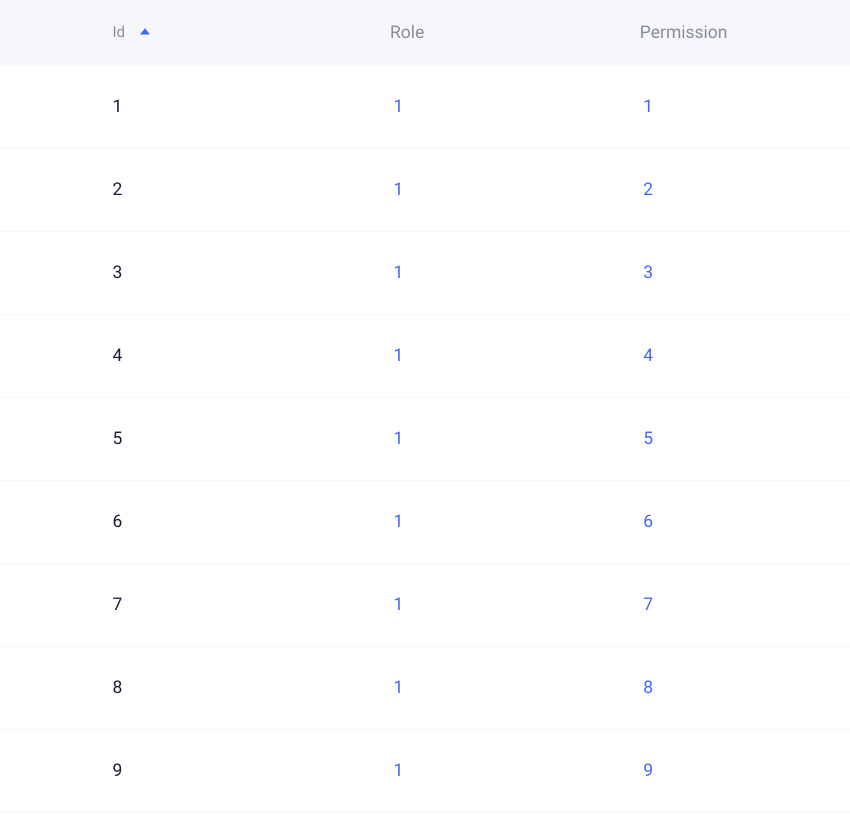Viewport: 850px width, 831px height.
Task: Open Permission link 6
Action: tap(648, 521)
